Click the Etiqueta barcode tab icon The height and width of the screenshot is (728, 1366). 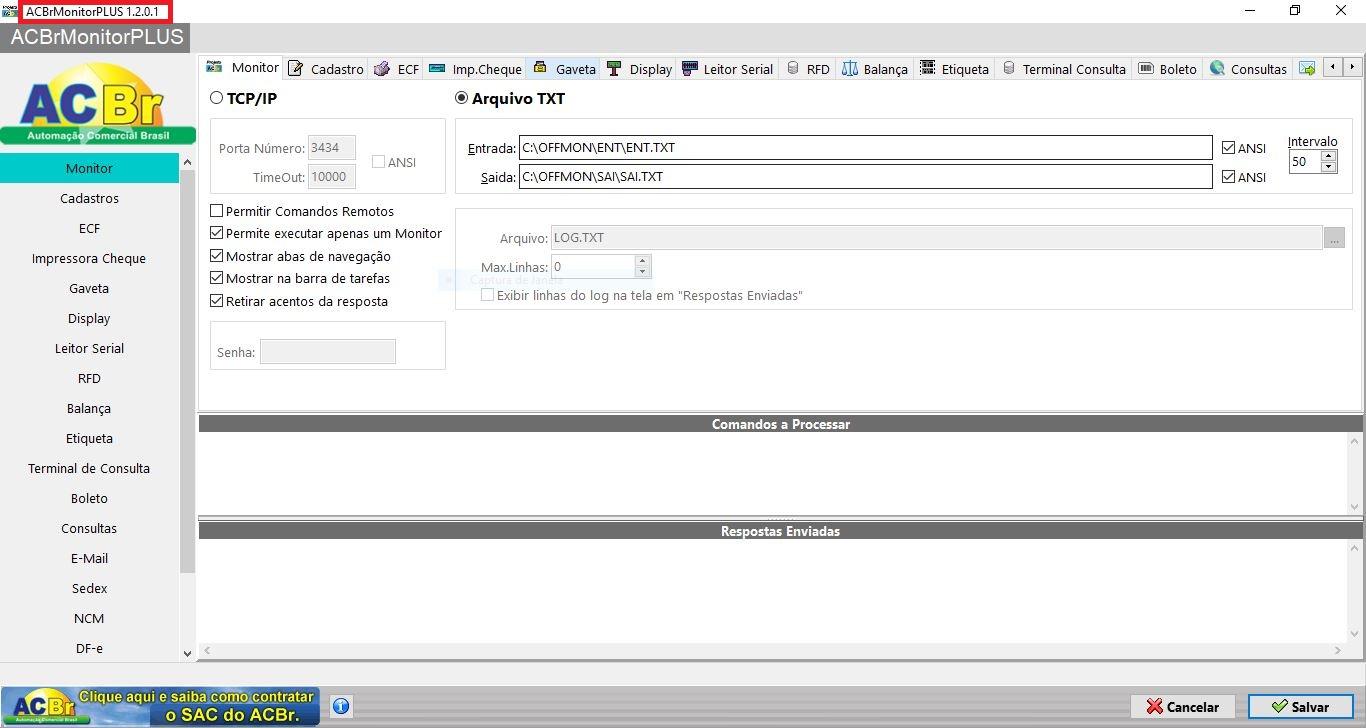[x=927, y=68]
